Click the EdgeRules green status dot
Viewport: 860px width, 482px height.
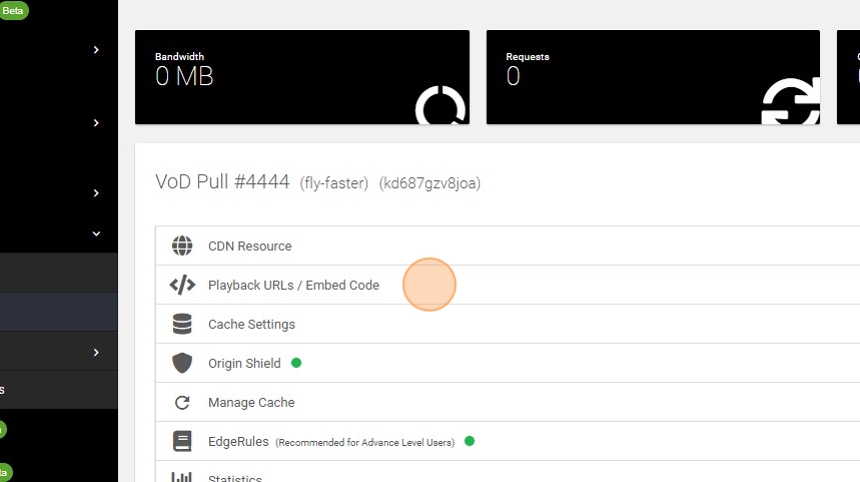(469, 441)
